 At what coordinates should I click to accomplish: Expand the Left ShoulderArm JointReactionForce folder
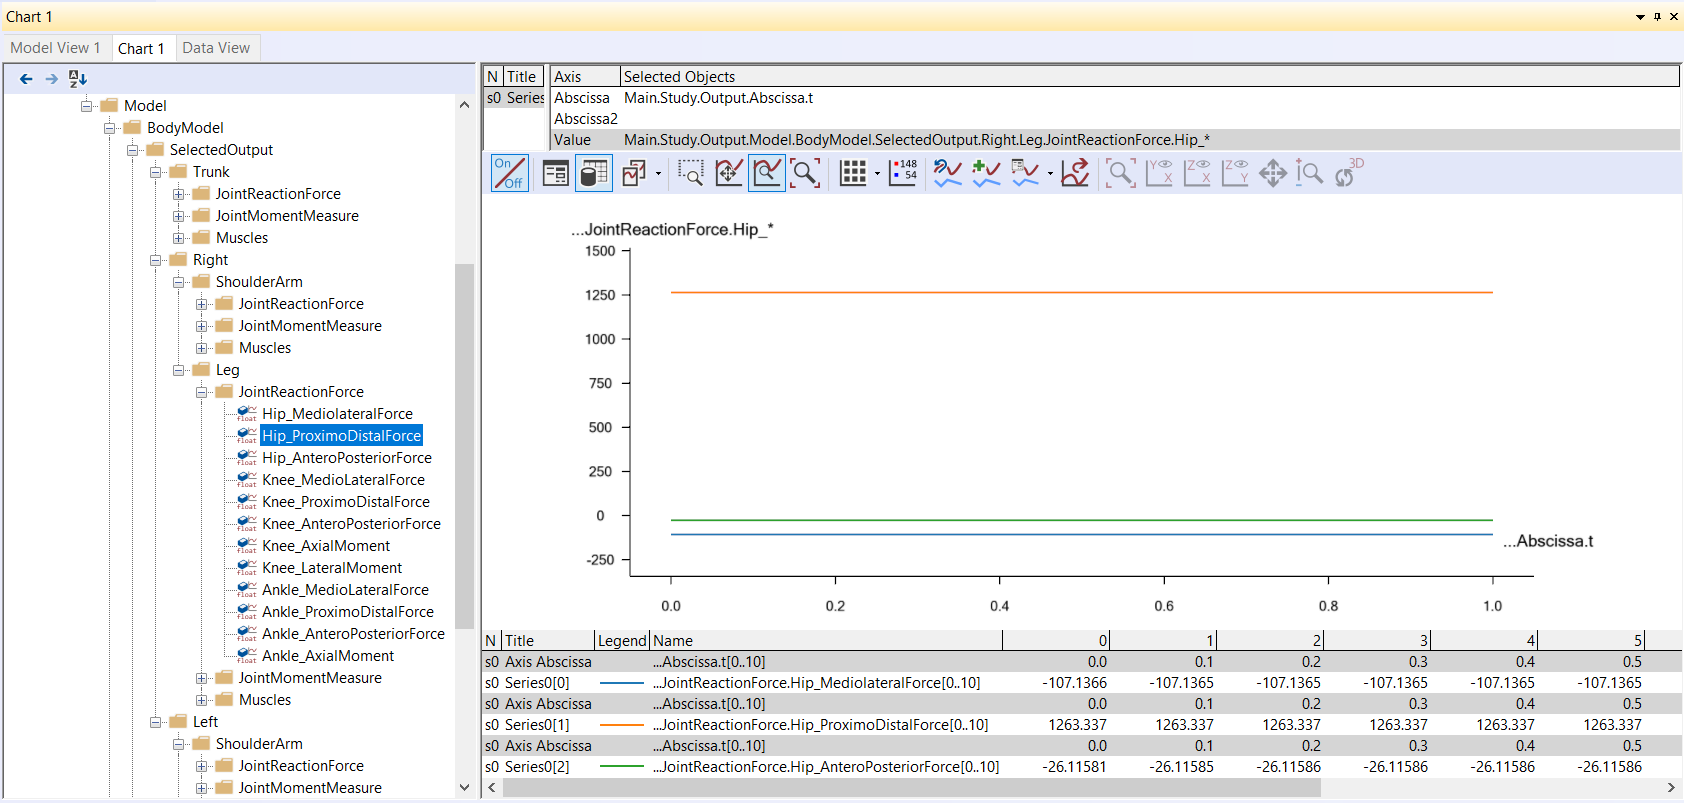coord(202,766)
